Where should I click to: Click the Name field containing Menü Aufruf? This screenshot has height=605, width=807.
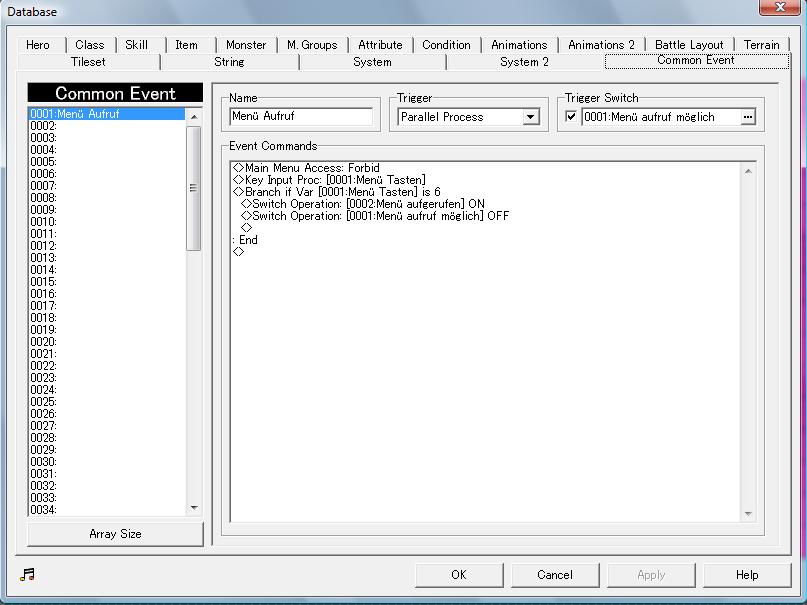(x=301, y=116)
